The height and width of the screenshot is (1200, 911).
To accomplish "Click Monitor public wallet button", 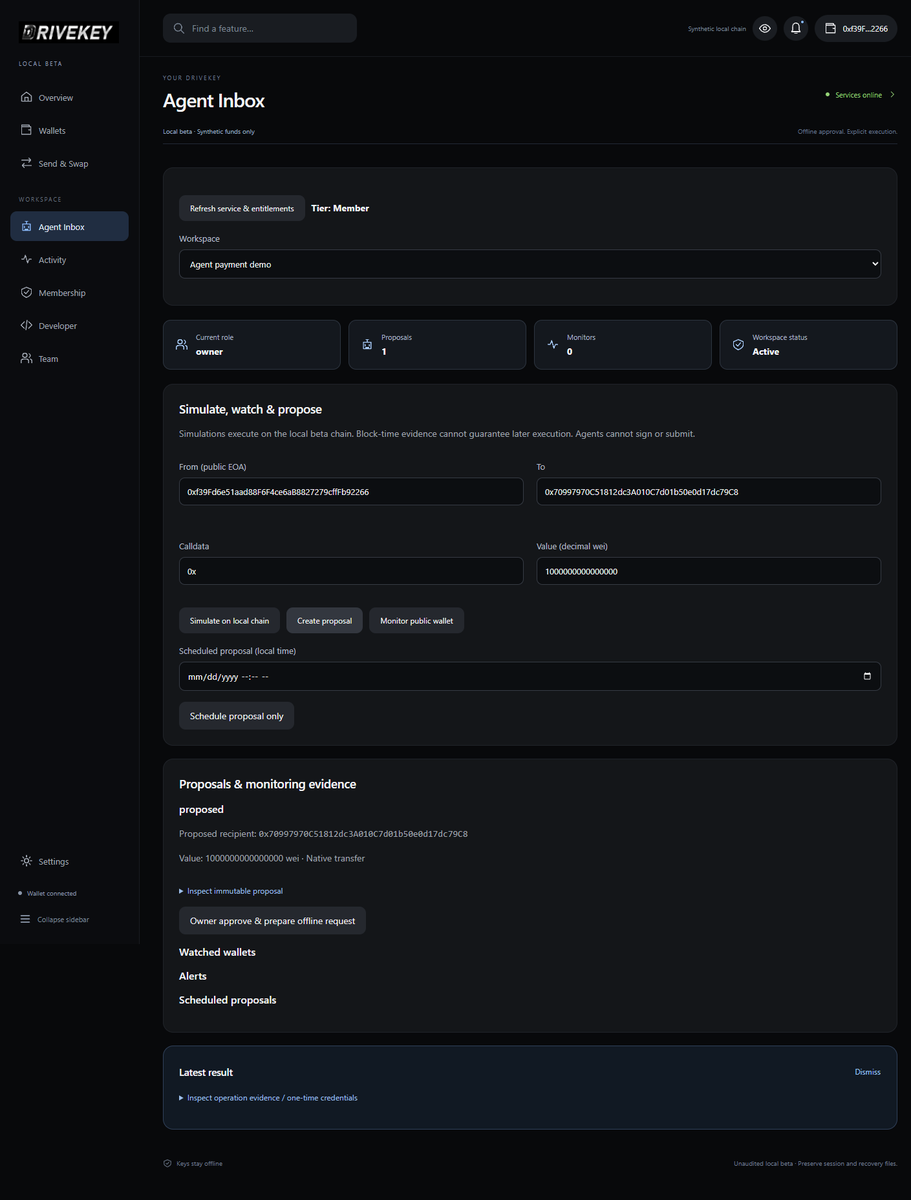I will [x=417, y=621].
